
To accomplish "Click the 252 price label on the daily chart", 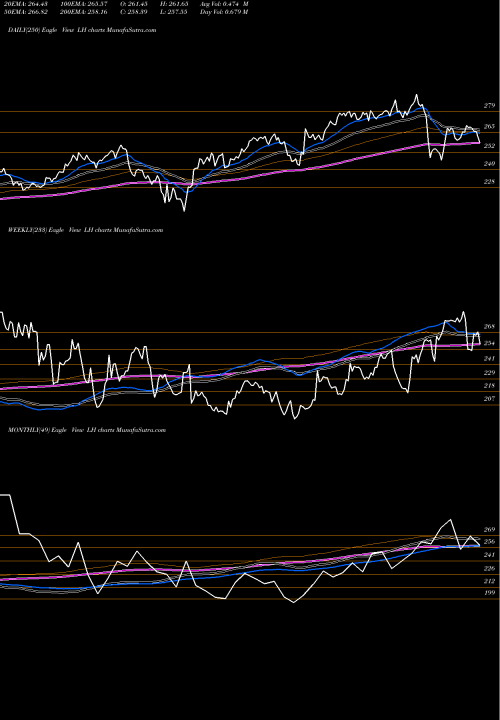I will [x=489, y=146].
